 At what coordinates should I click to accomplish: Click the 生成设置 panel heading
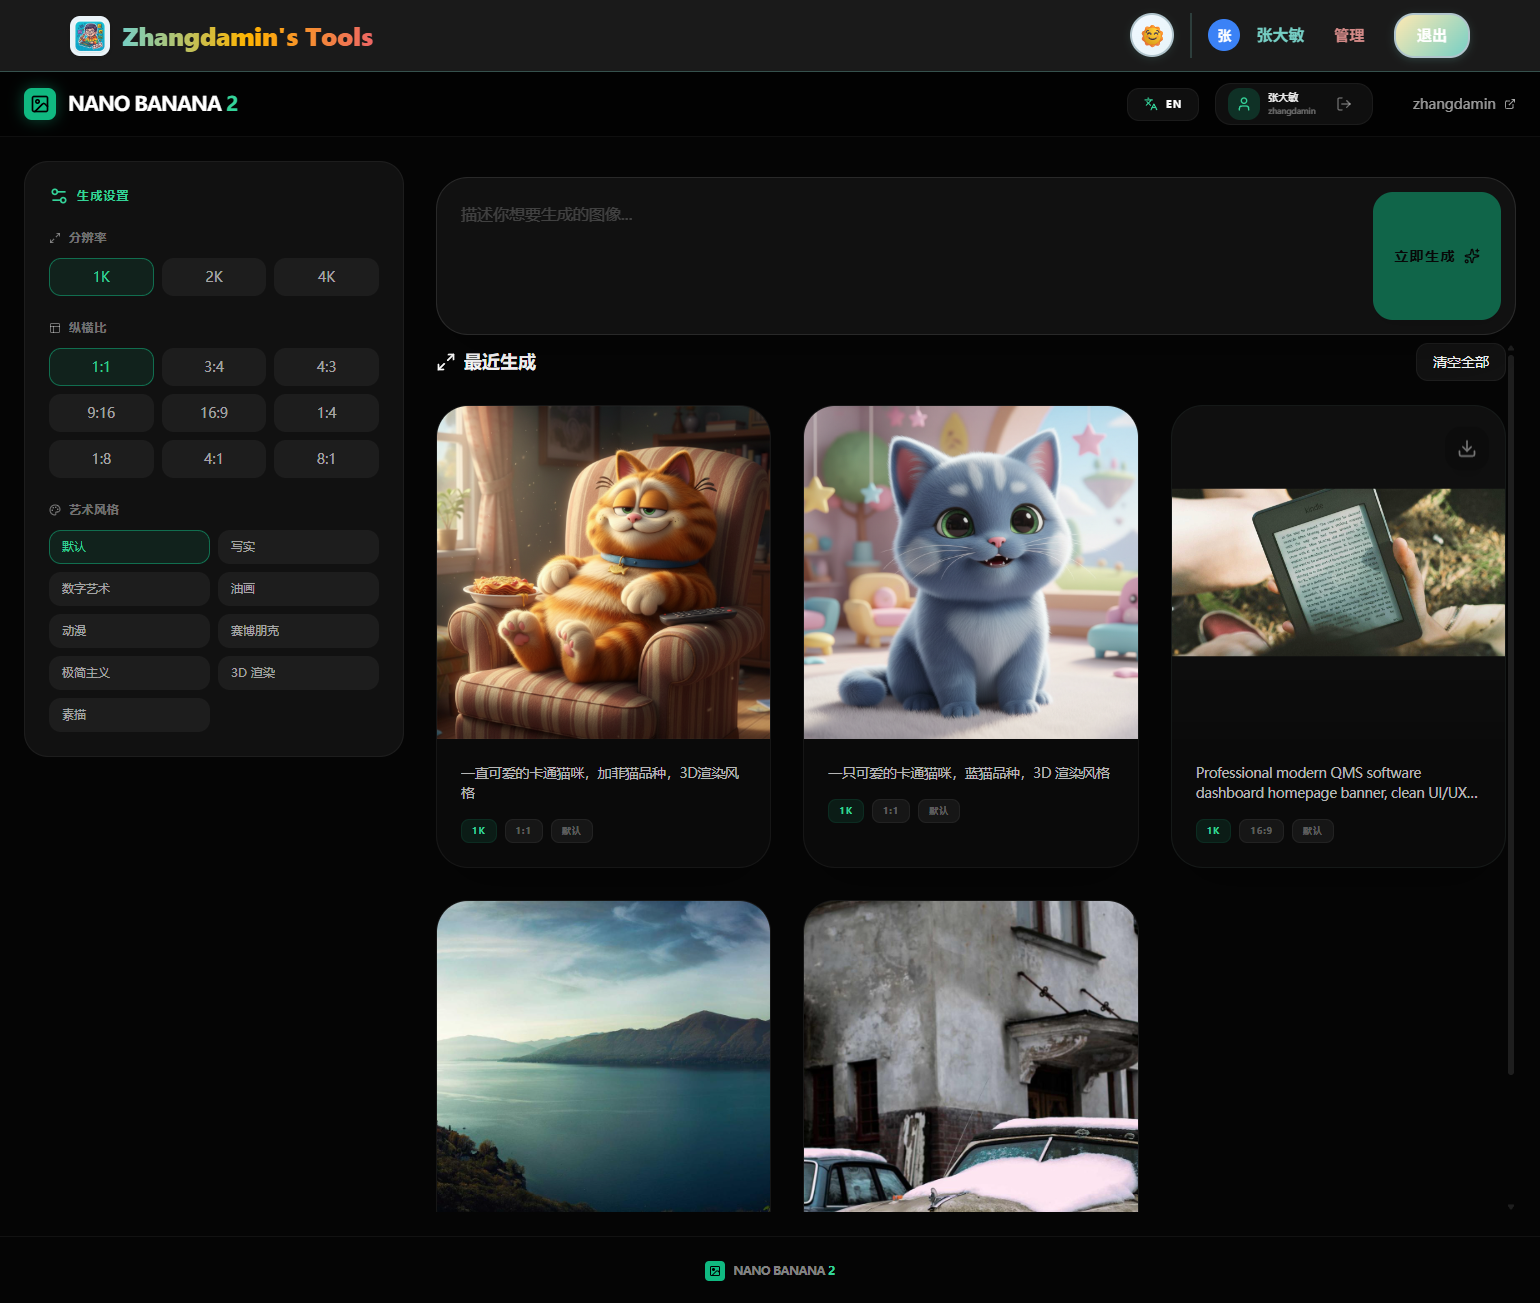pyautogui.click(x=103, y=196)
